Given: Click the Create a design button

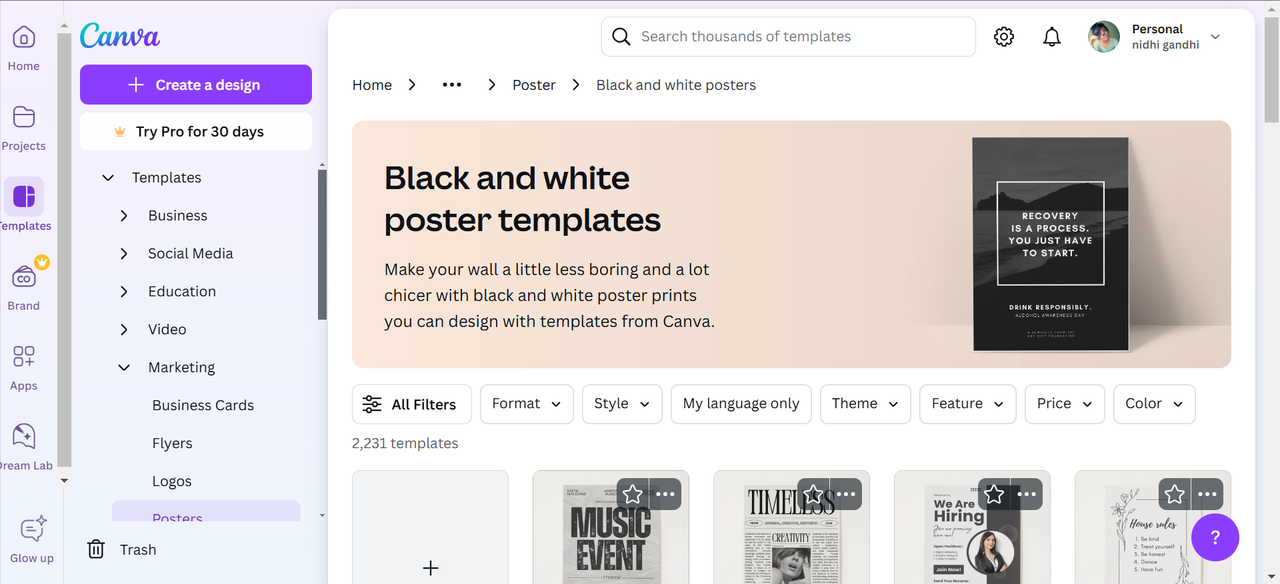Looking at the screenshot, I should point(196,85).
